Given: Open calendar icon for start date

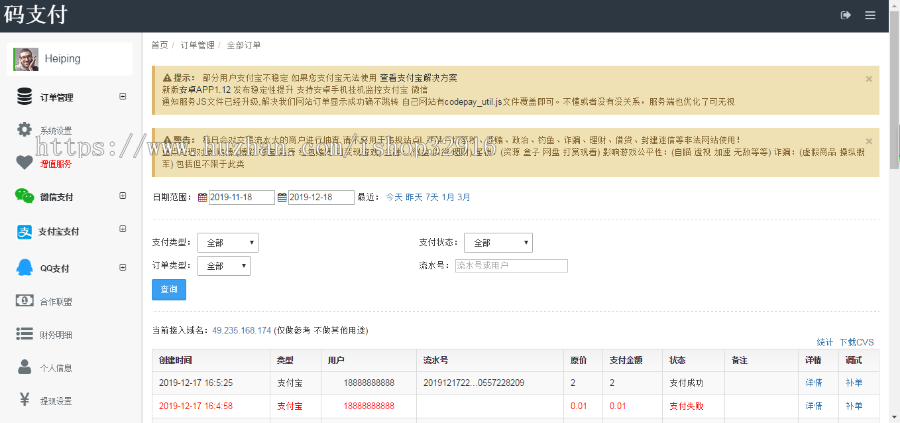Looking at the screenshot, I should tap(202, 197).
